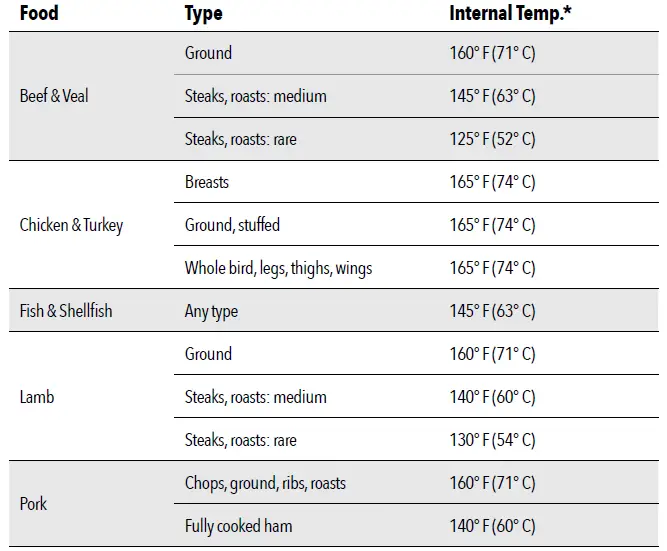Click the Fully cooked ham cell
Screen dimensions: 667x551
tap(238, 526)
